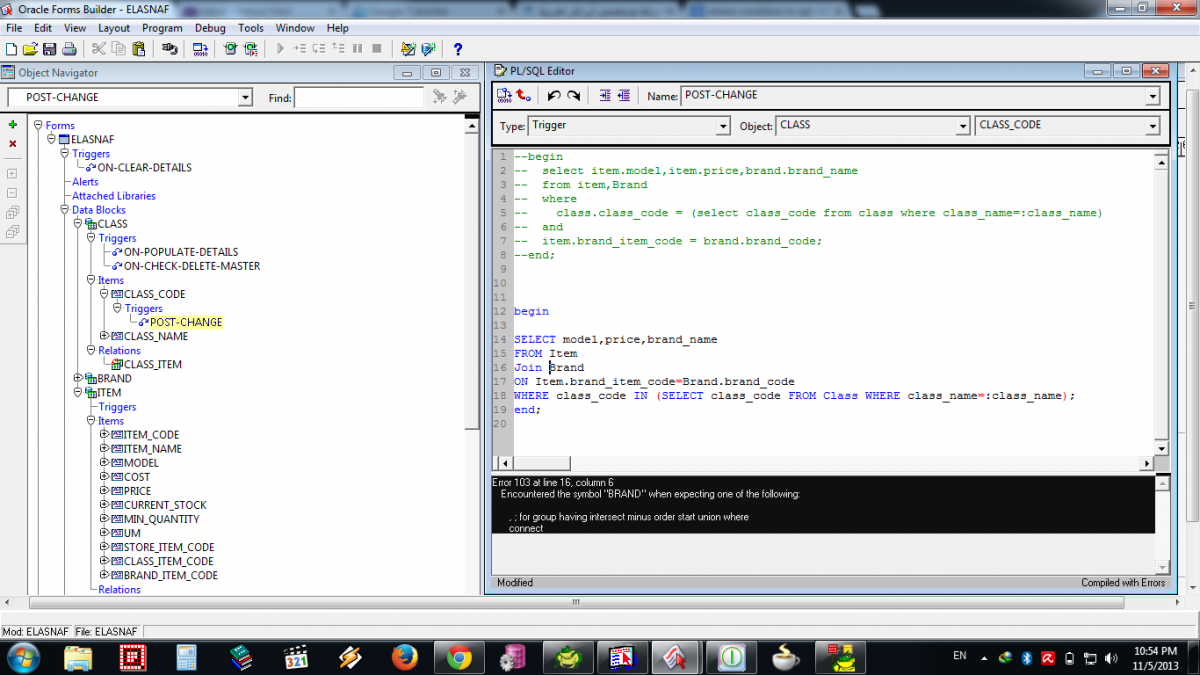Expand the BRAND data block node
The image size is (1200, 675).
78,378
